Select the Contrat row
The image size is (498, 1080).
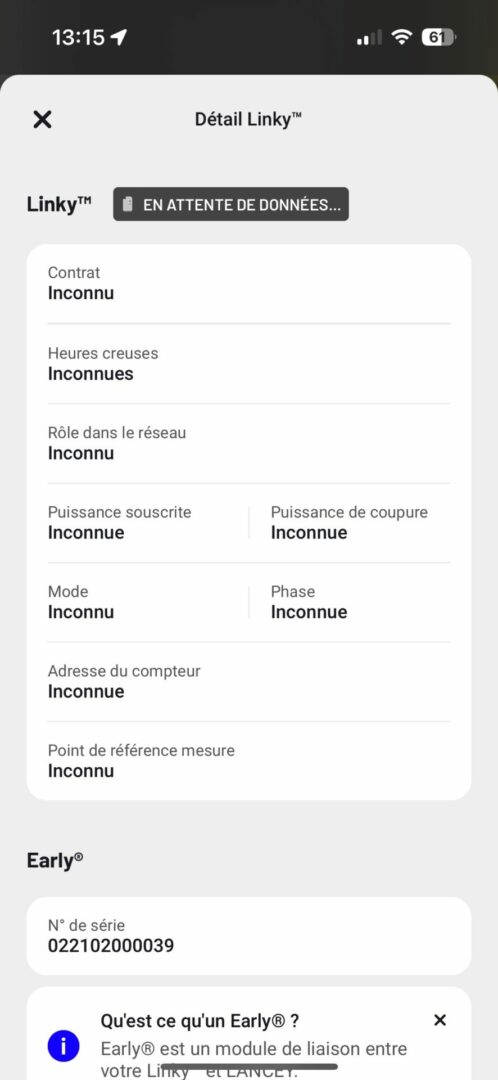(249, 284)
